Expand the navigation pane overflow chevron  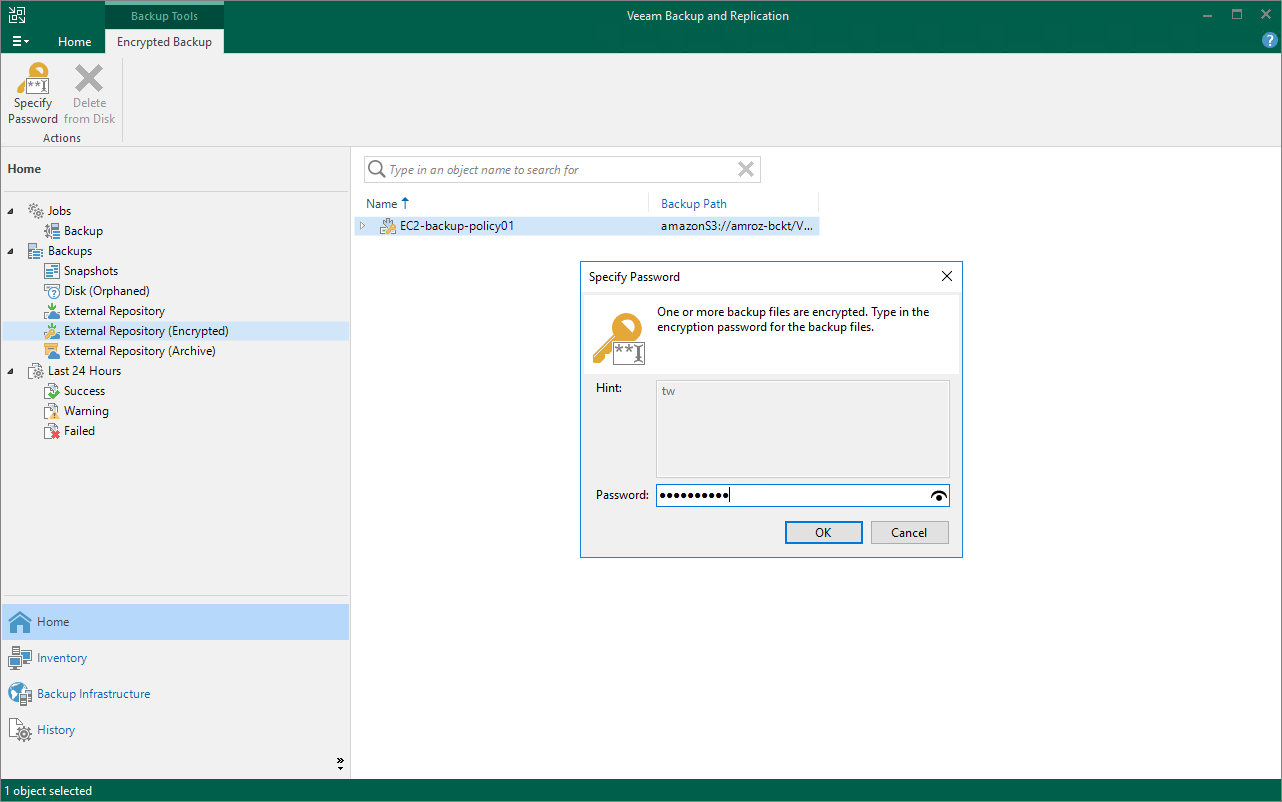click(340, 764)
